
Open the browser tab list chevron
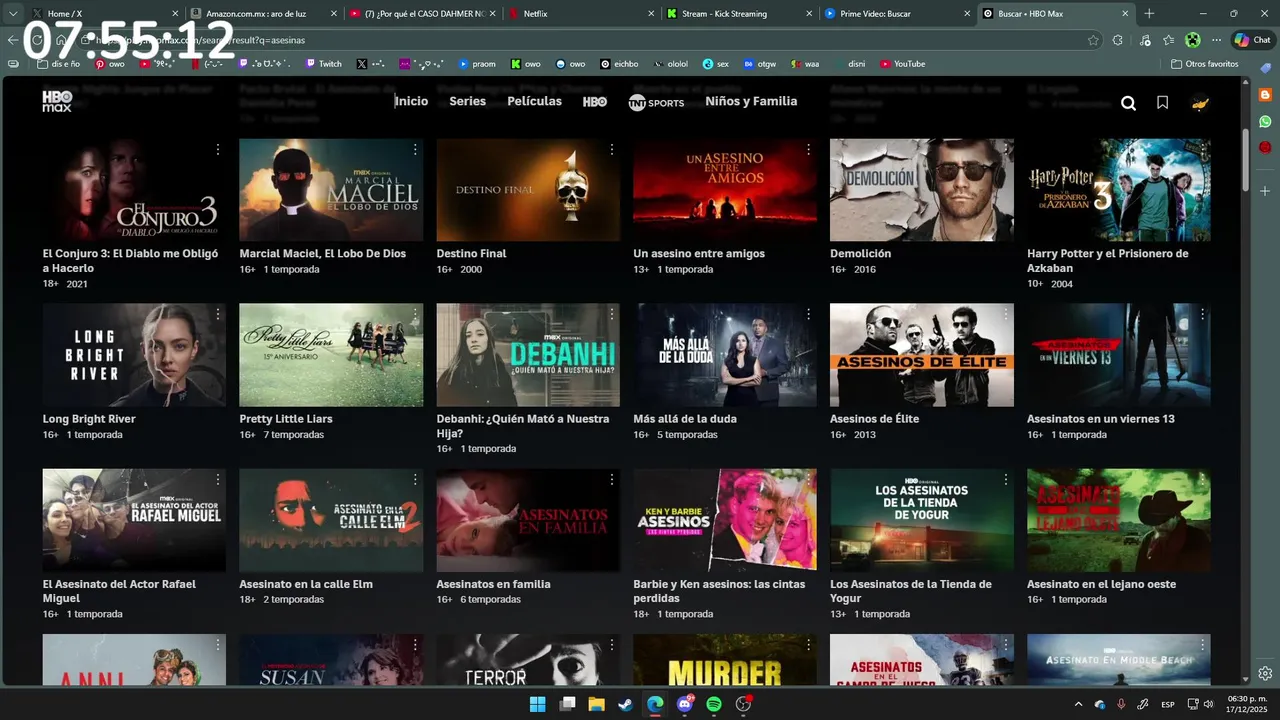coord(13,14)
